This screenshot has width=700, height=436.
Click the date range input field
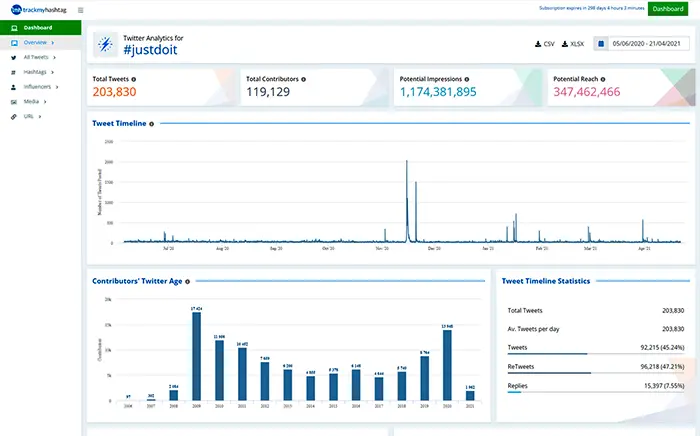pyautogui.click(x=649, y=44)
